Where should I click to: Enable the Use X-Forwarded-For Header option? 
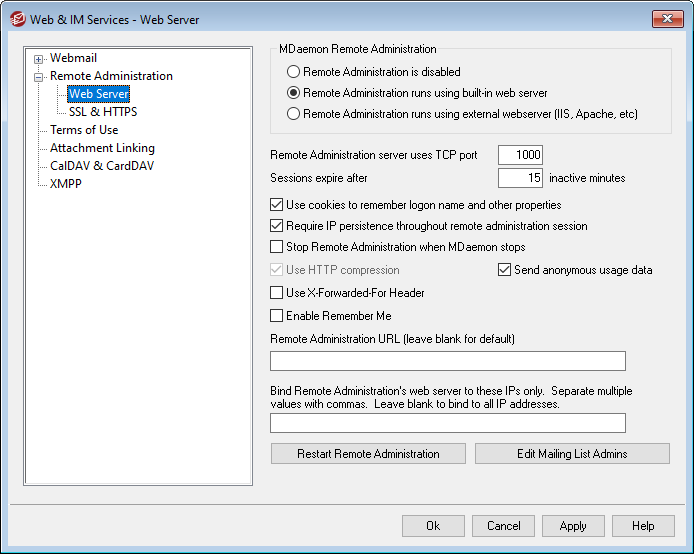click(277, 293)
